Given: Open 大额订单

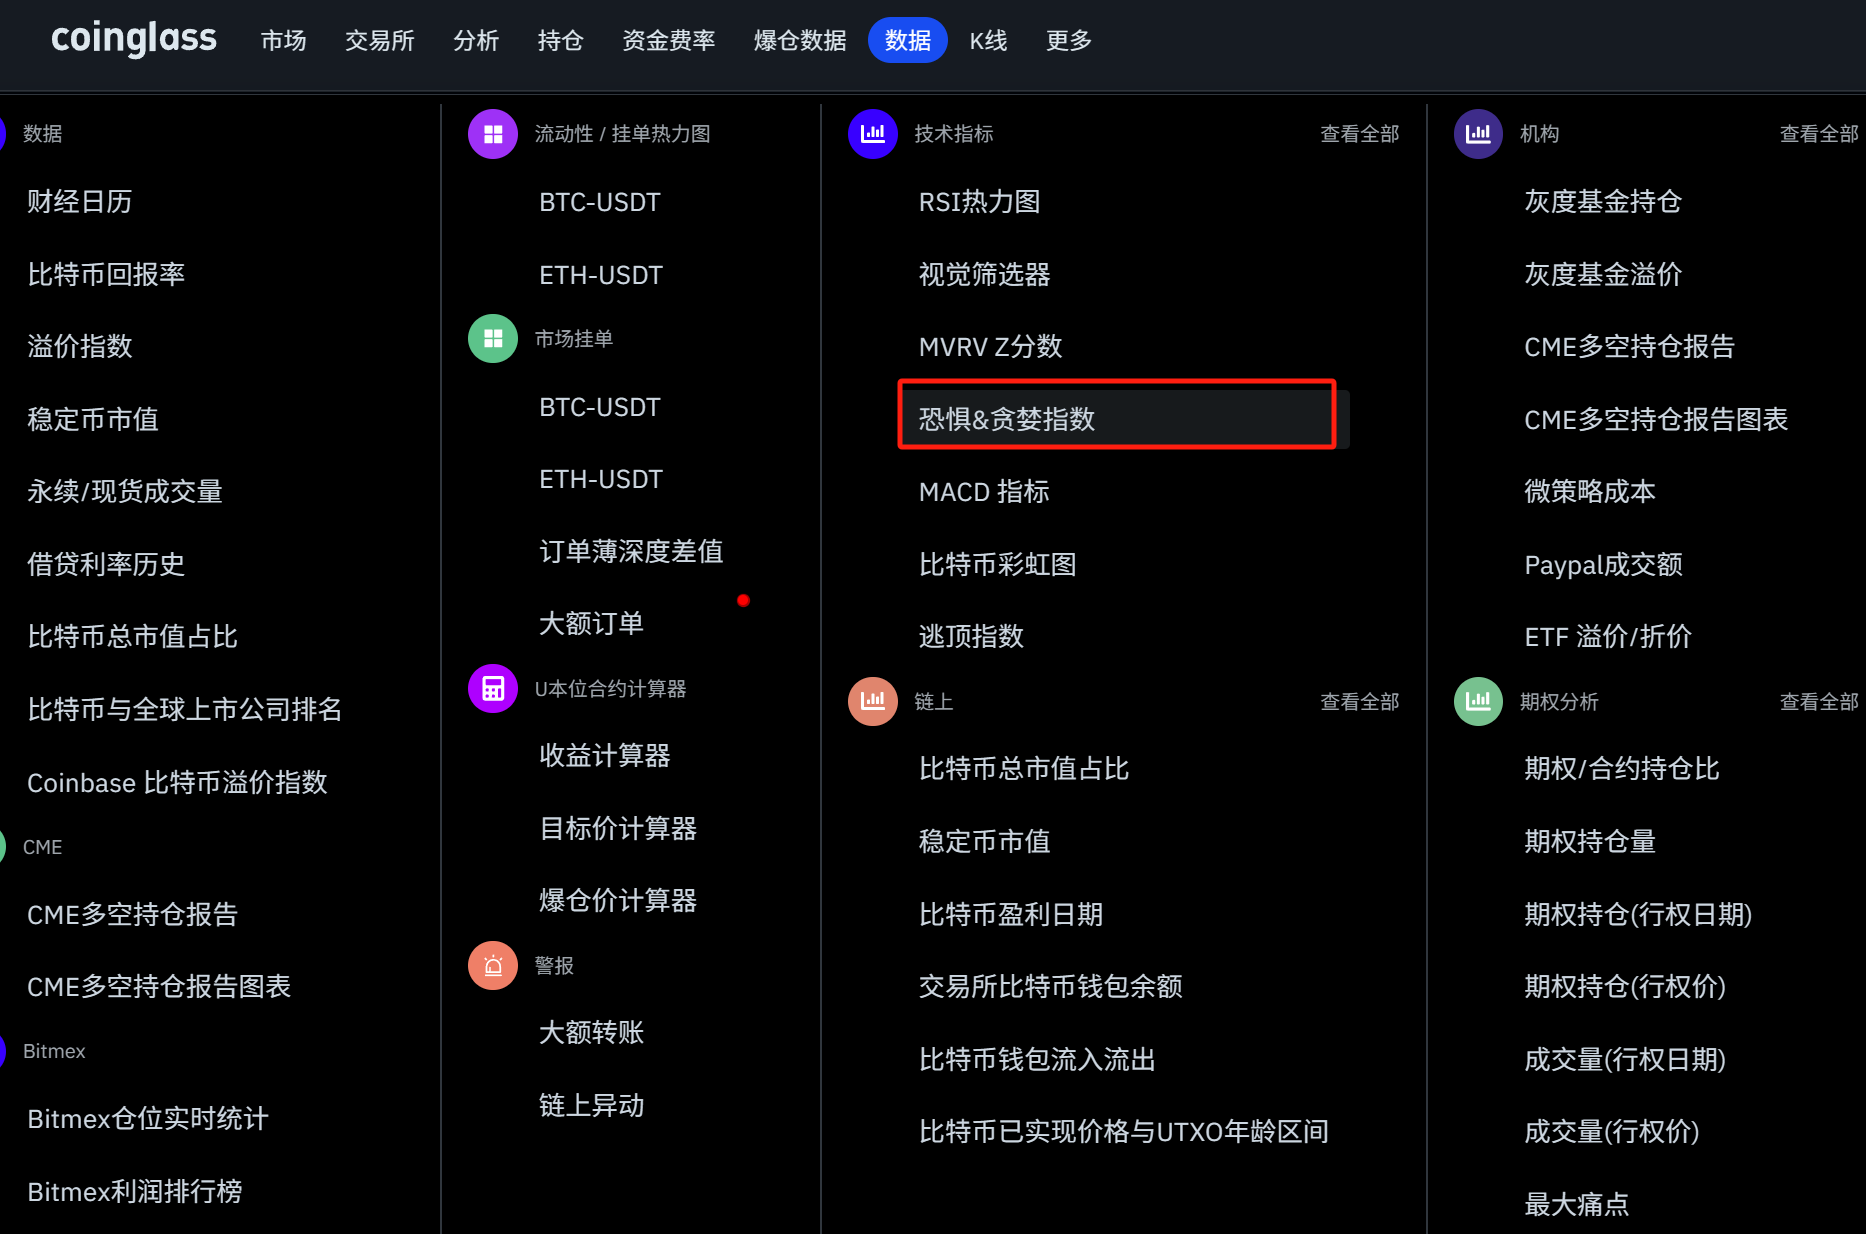Looking at the screenshot, I should click(x=591, y=624).
